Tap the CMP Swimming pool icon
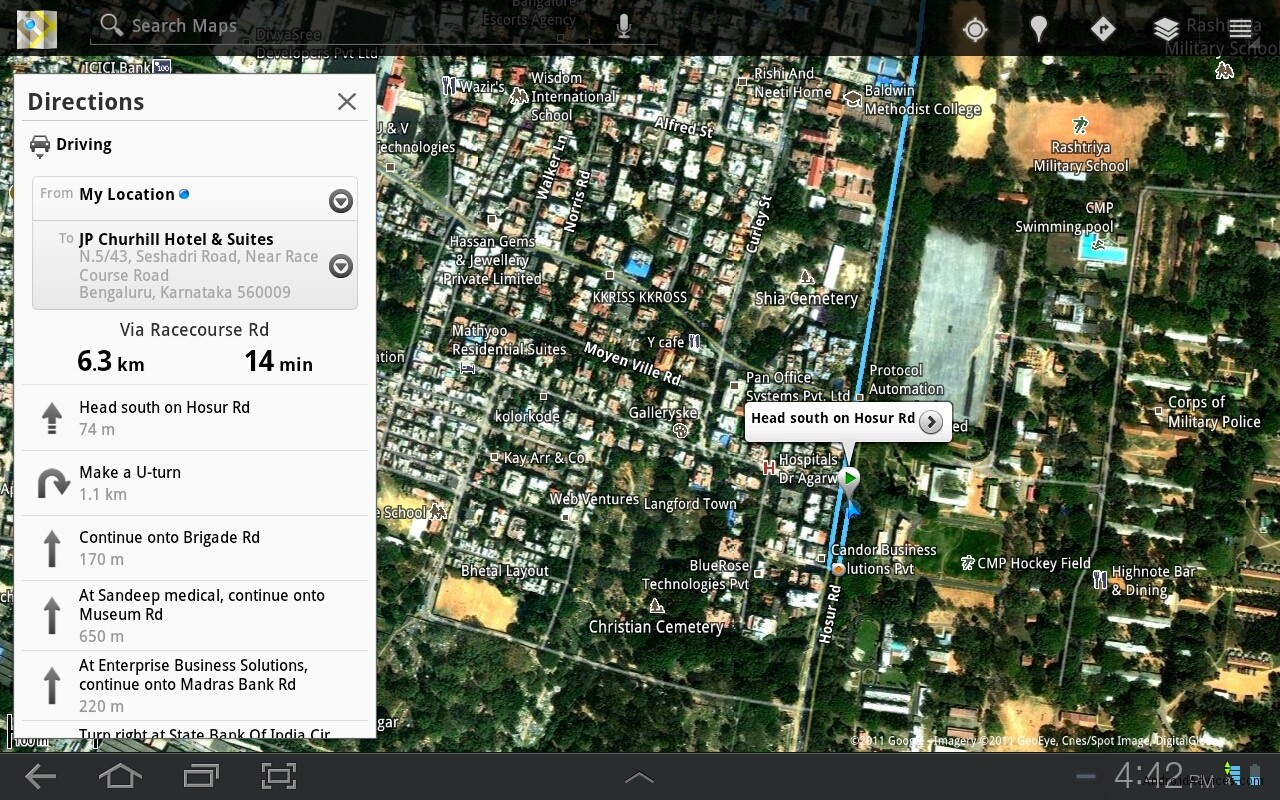Viewport: 1280px width, 800px height. coord(1100,243)
